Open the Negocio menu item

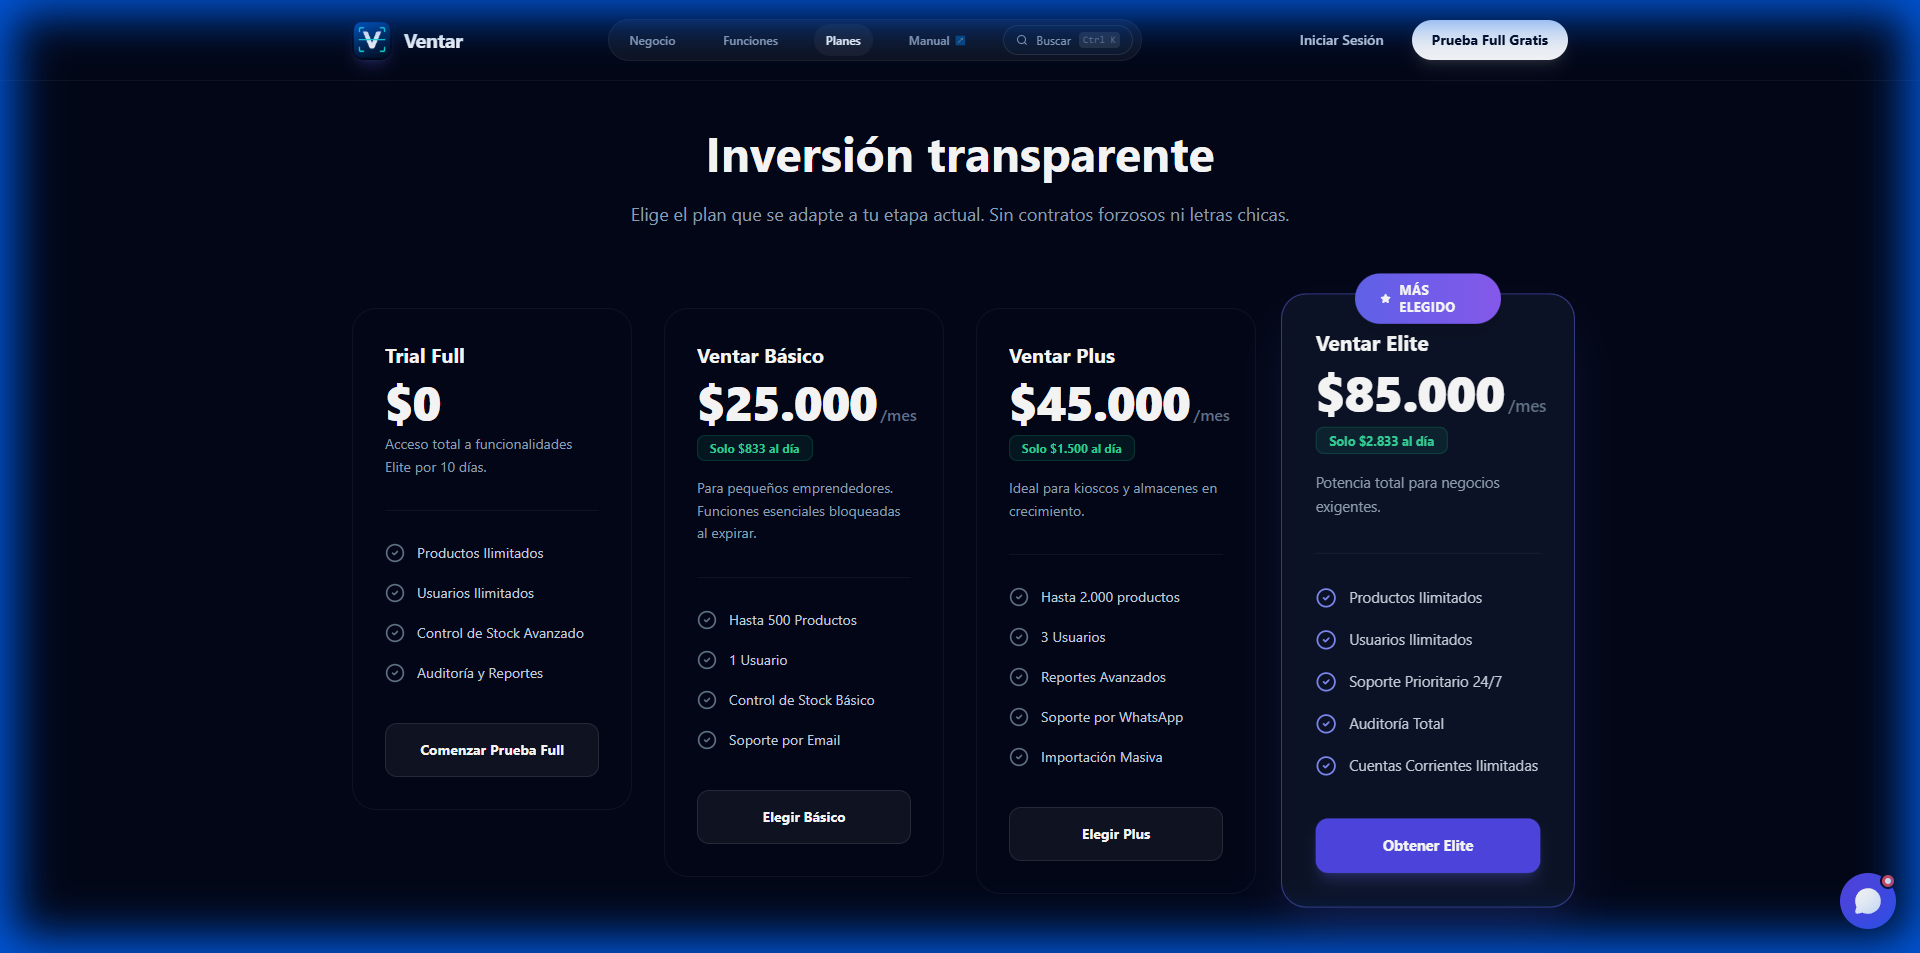tap(652, 40)
